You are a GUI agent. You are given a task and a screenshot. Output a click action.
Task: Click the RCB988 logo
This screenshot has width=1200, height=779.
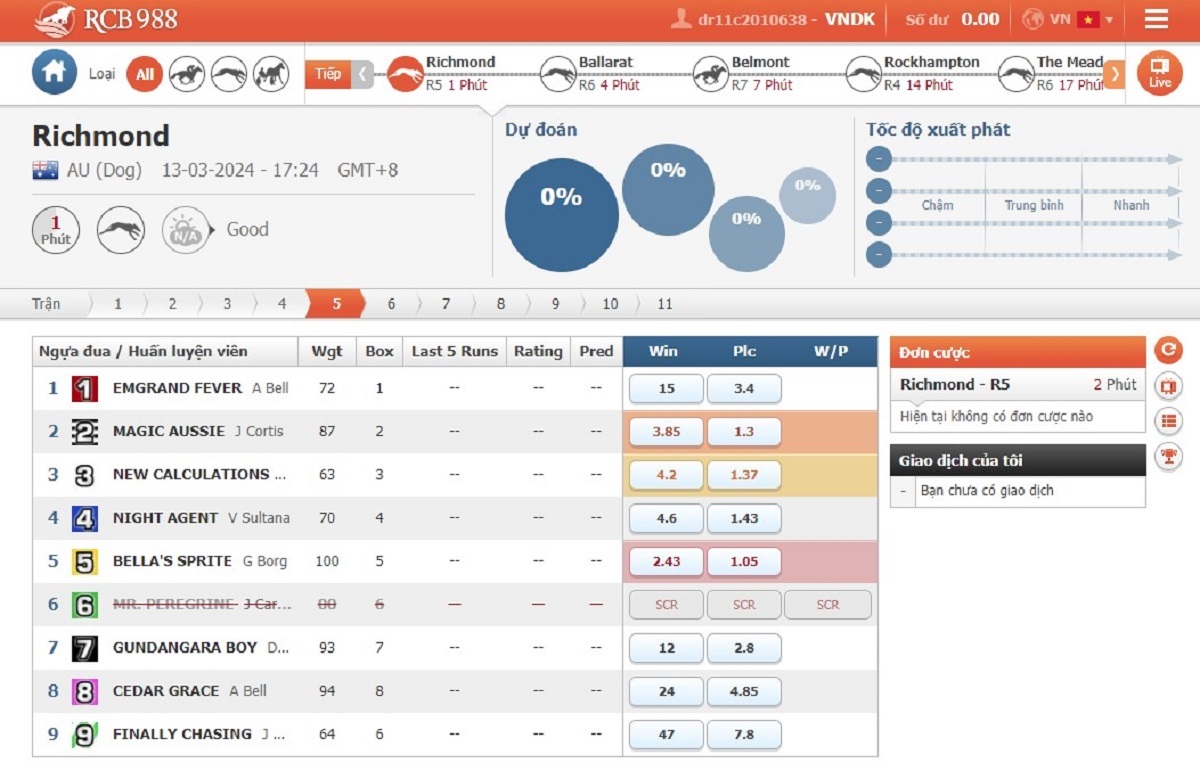coord(105,19)
